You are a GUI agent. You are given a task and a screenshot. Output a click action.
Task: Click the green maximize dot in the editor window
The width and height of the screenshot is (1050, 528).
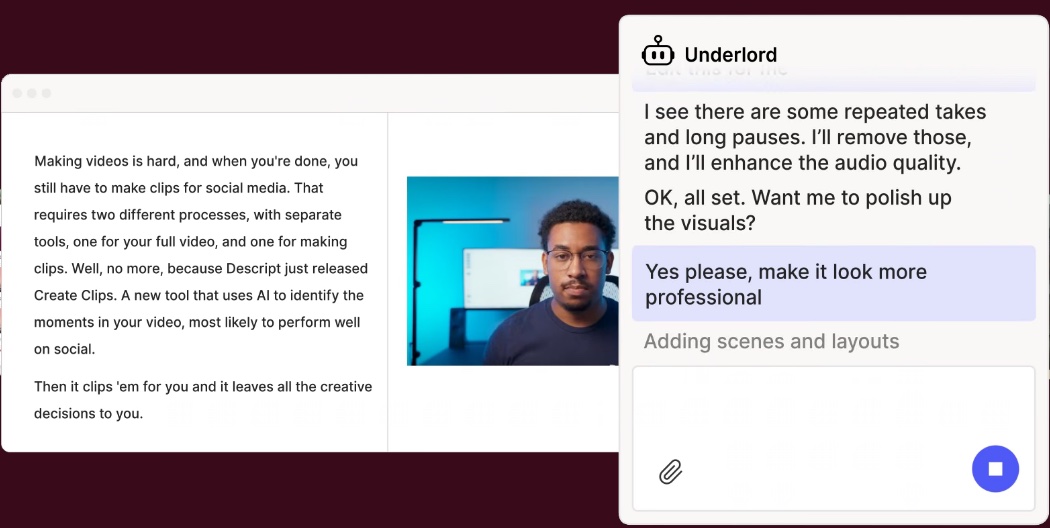[x=46, y=93]
